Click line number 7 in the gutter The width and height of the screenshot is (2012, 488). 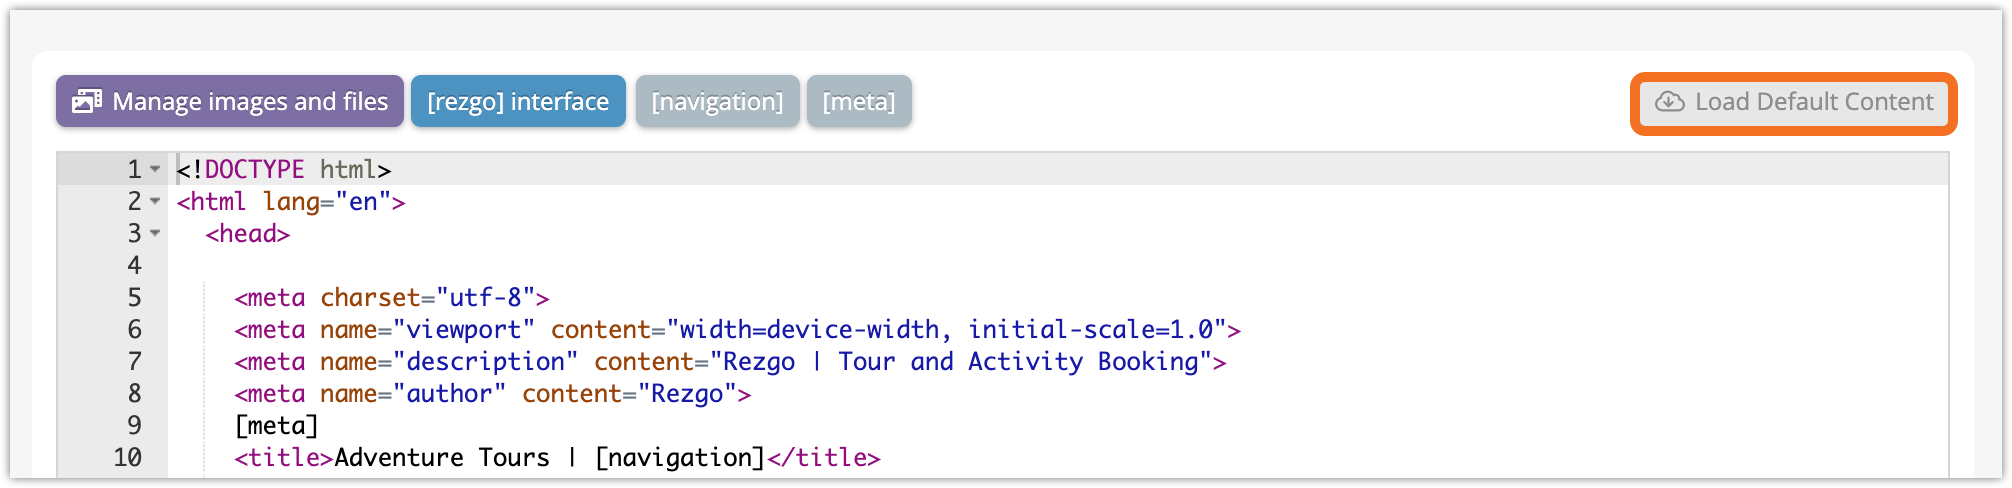[x=134, y=361]
